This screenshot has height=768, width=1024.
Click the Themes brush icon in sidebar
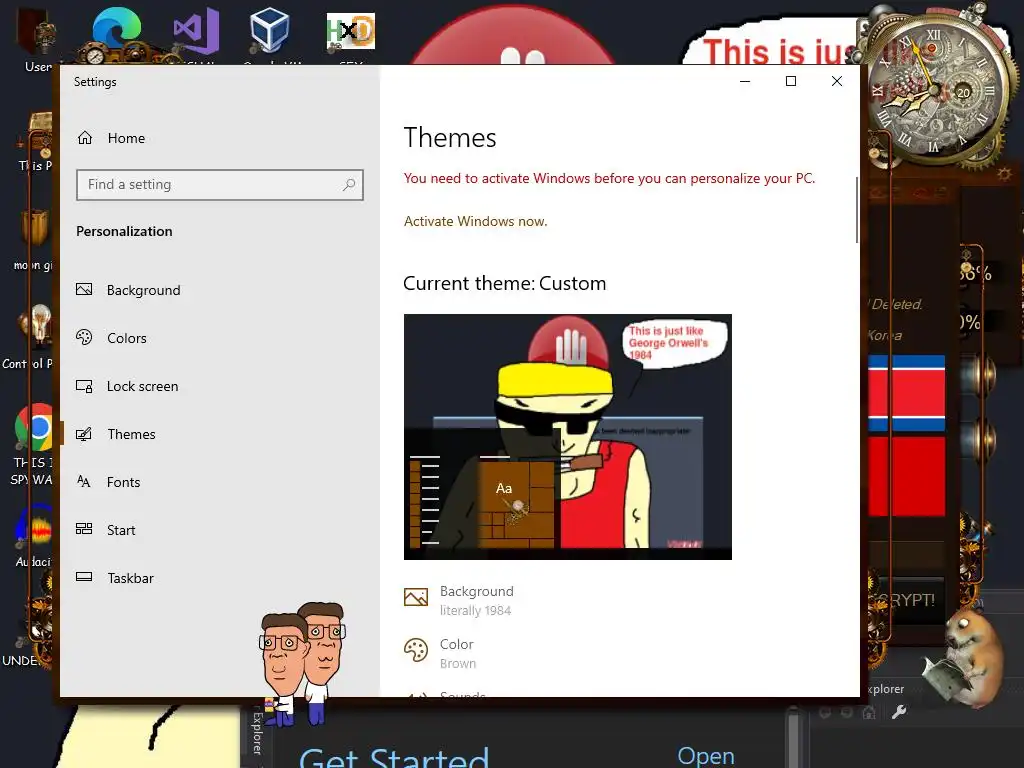tap(84, 434)
